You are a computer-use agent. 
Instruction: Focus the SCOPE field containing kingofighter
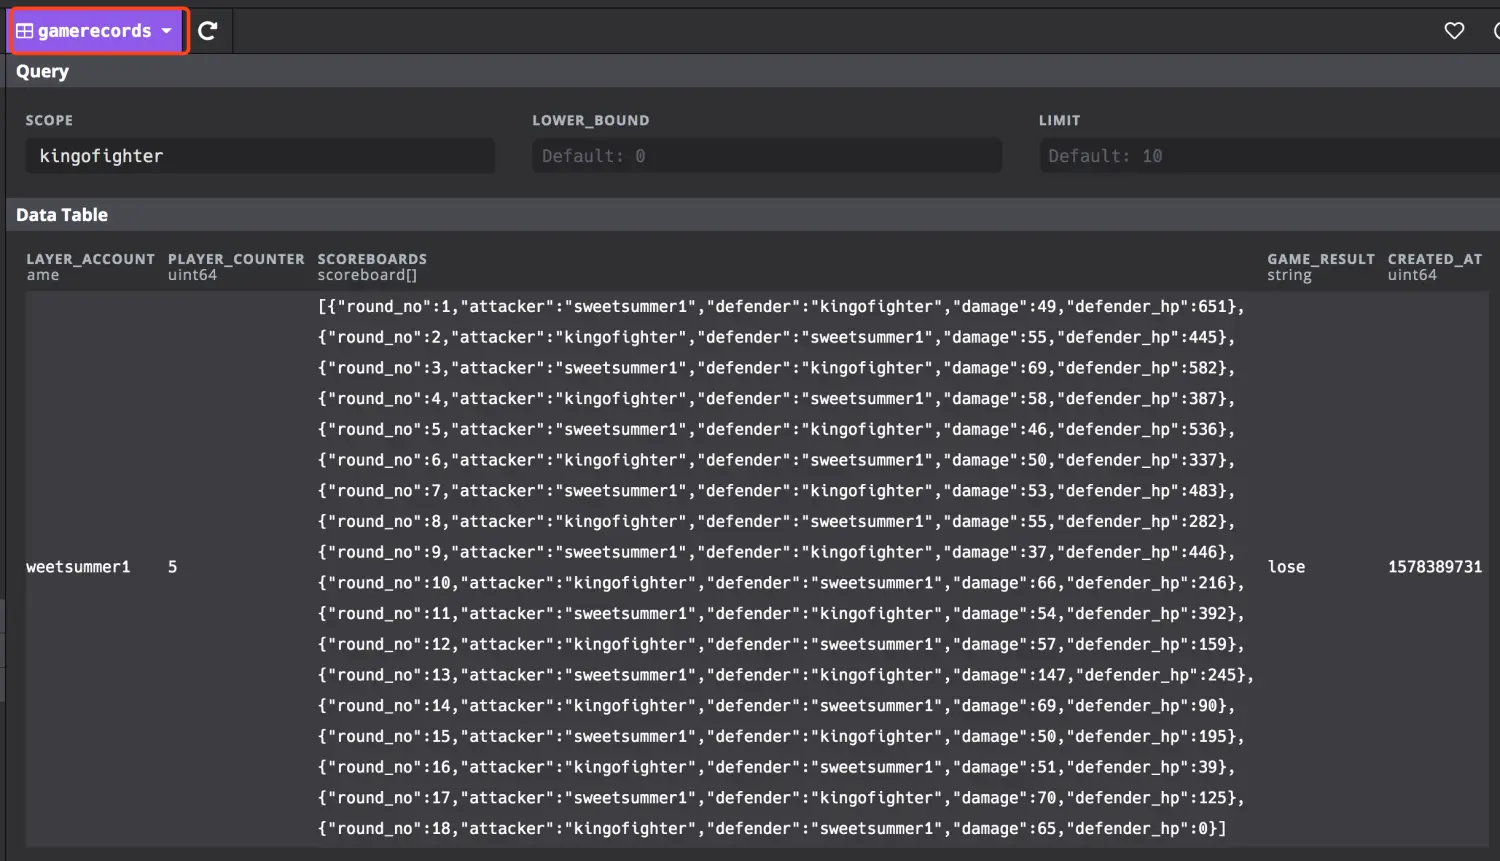(260, 156)
